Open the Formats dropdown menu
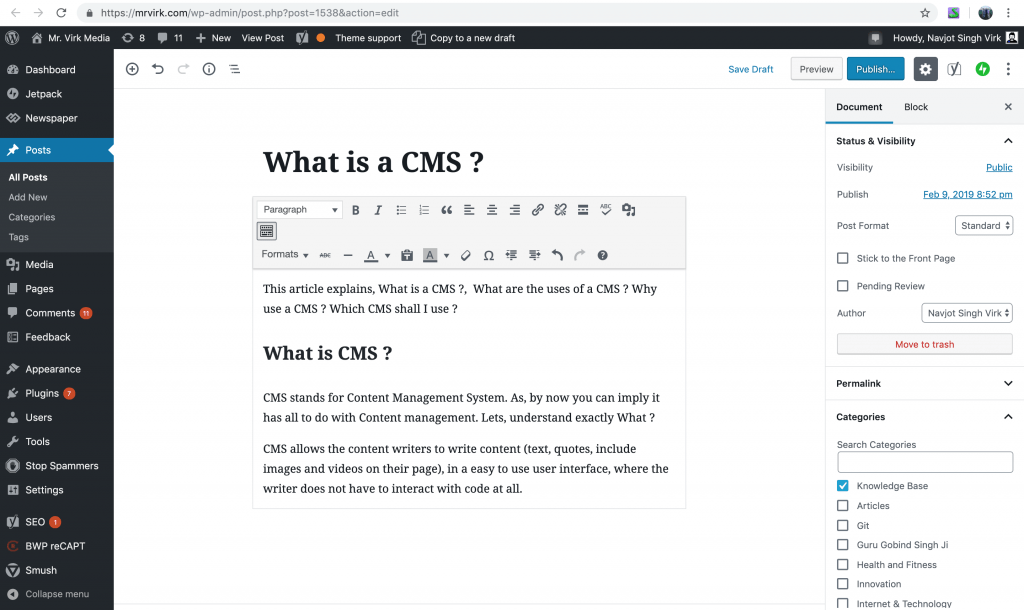Image resolution: width=1024 pixels, height=610 pixels. pos(285,255)
